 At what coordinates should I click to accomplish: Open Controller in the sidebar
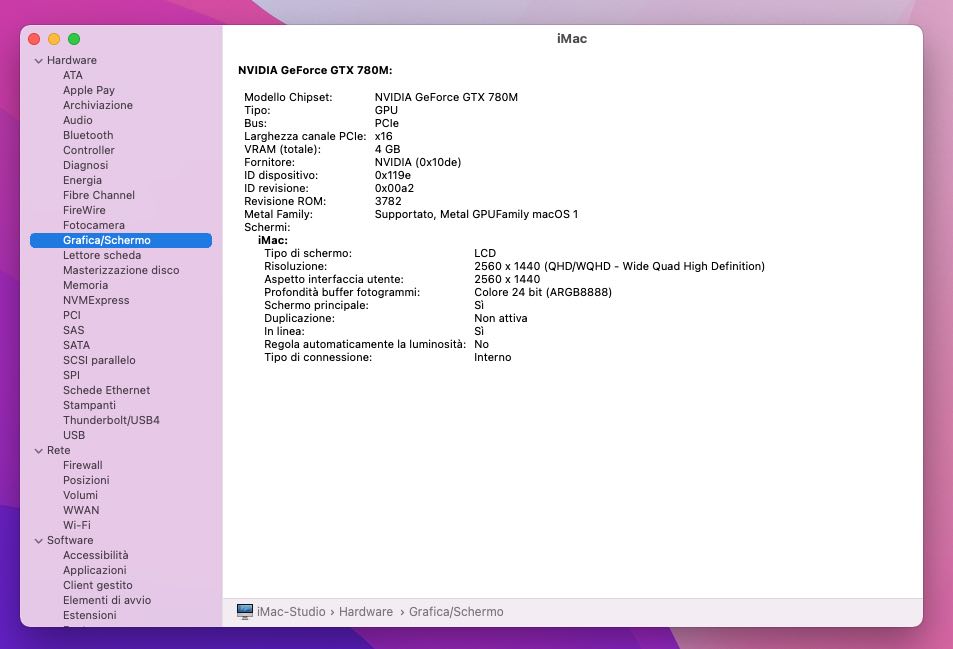(x=89, y=150)
